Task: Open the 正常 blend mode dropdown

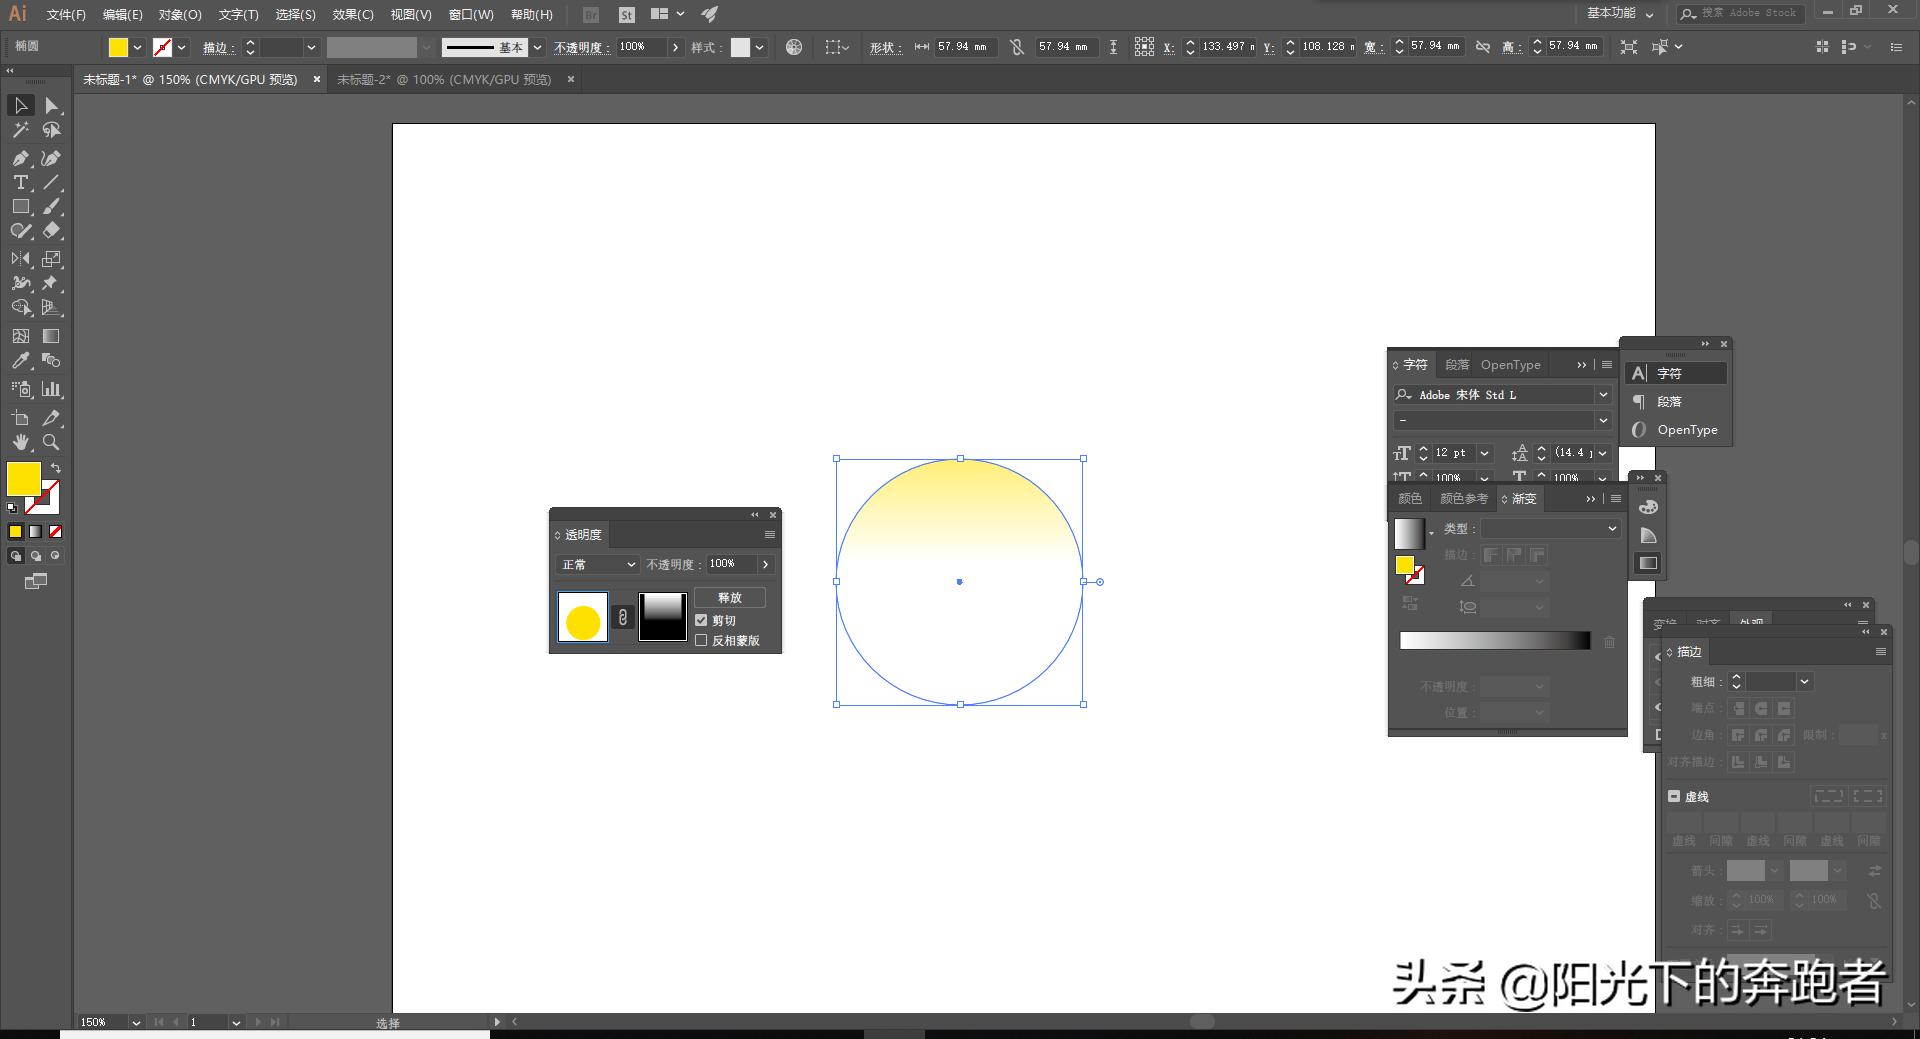Action: coord(597,565)
